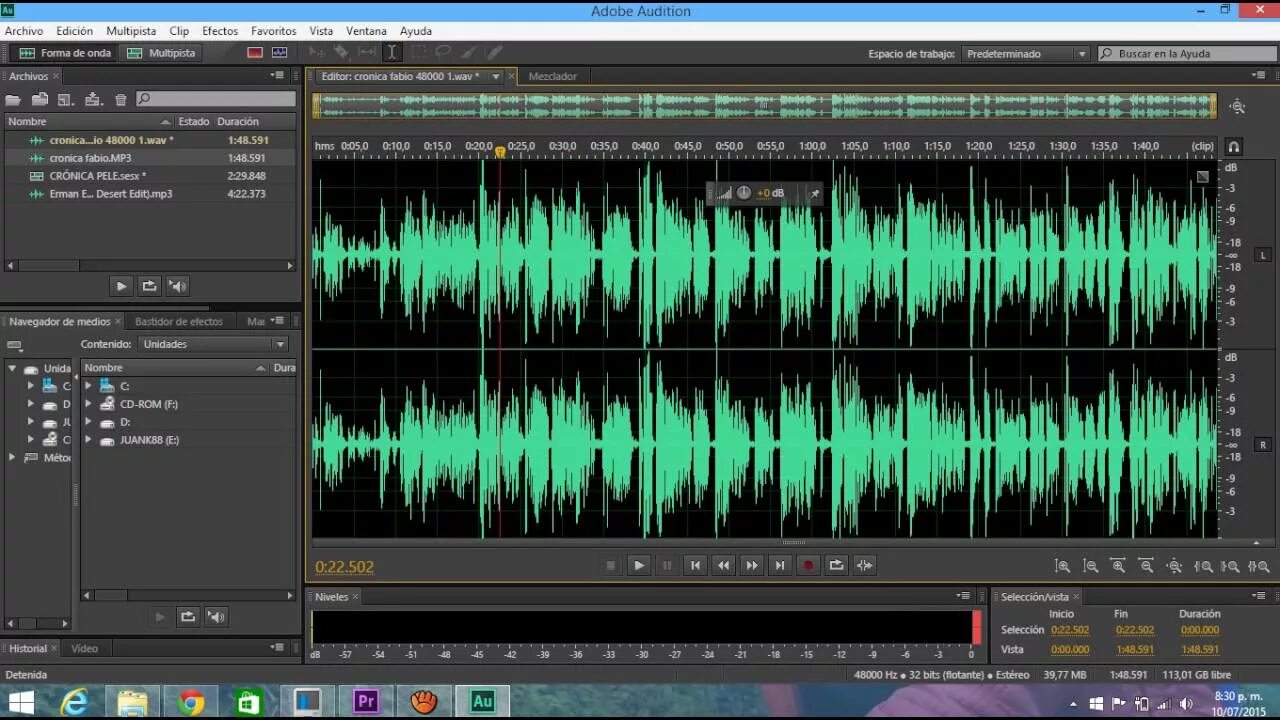This screenshot has width=1280, height=720.
Task: Expand JUANK88 (E:) drive
Action: (x=88, y=440)
